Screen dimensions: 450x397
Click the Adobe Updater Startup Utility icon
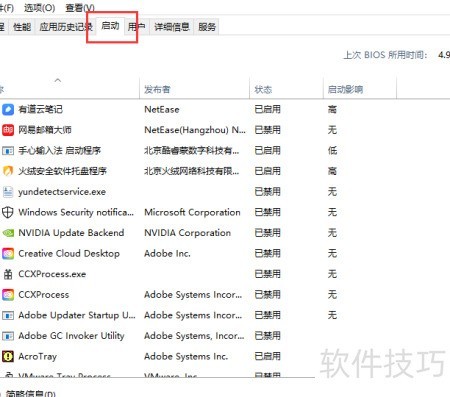tap(8, 315)
